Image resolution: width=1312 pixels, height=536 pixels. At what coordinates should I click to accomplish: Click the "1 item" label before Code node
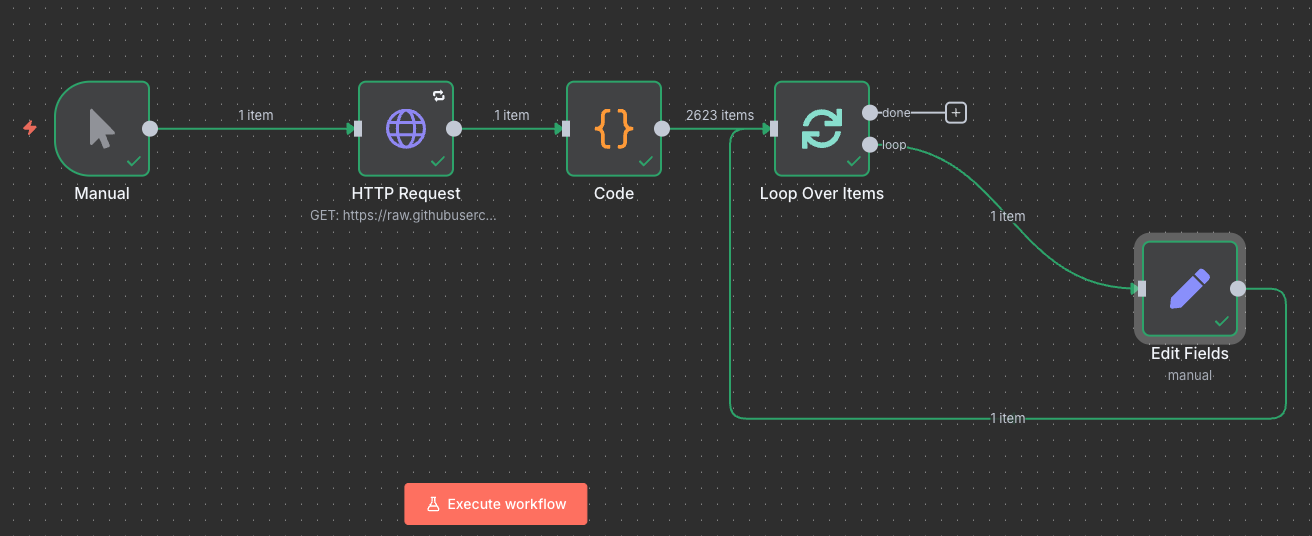point(512,115)
